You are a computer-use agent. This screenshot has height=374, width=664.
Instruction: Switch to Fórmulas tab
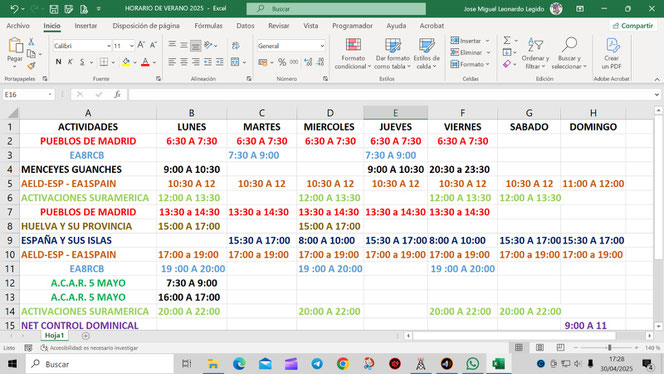coord(208,26)
